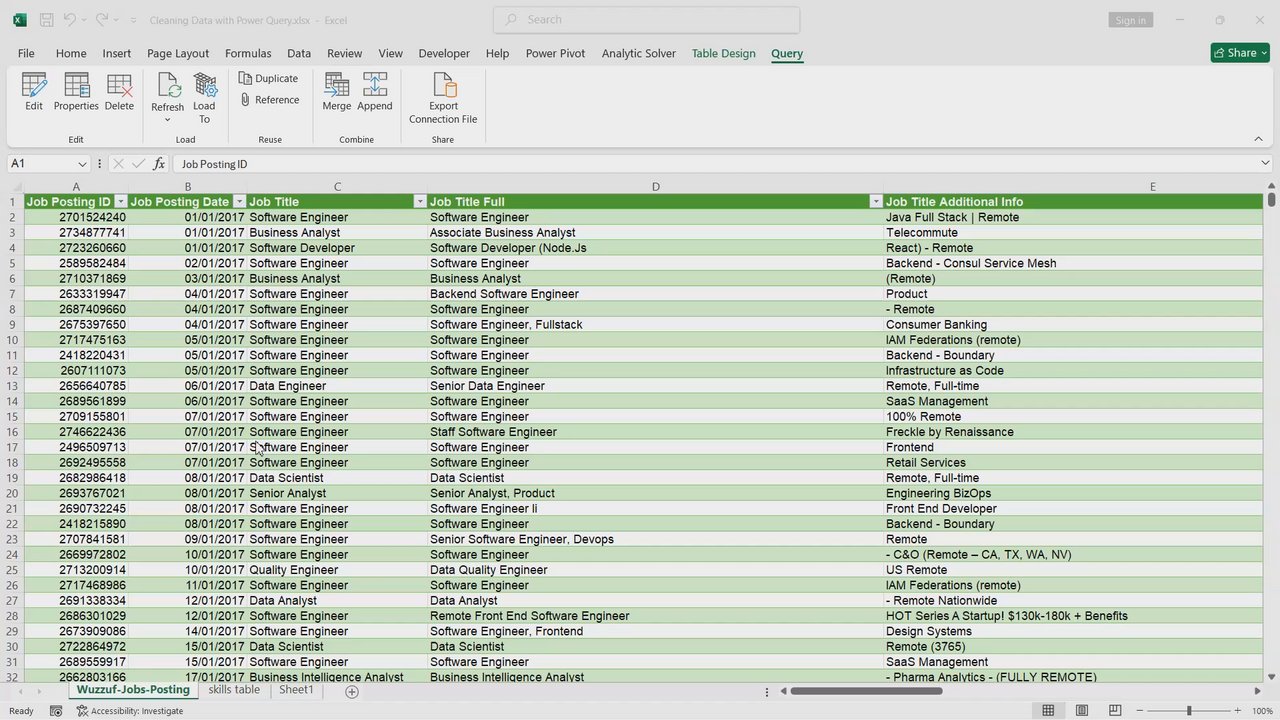Viewport: 1280px width, 720px height.
Task: Click the horizontal scrollbar thumb
Action: [866, 691]
